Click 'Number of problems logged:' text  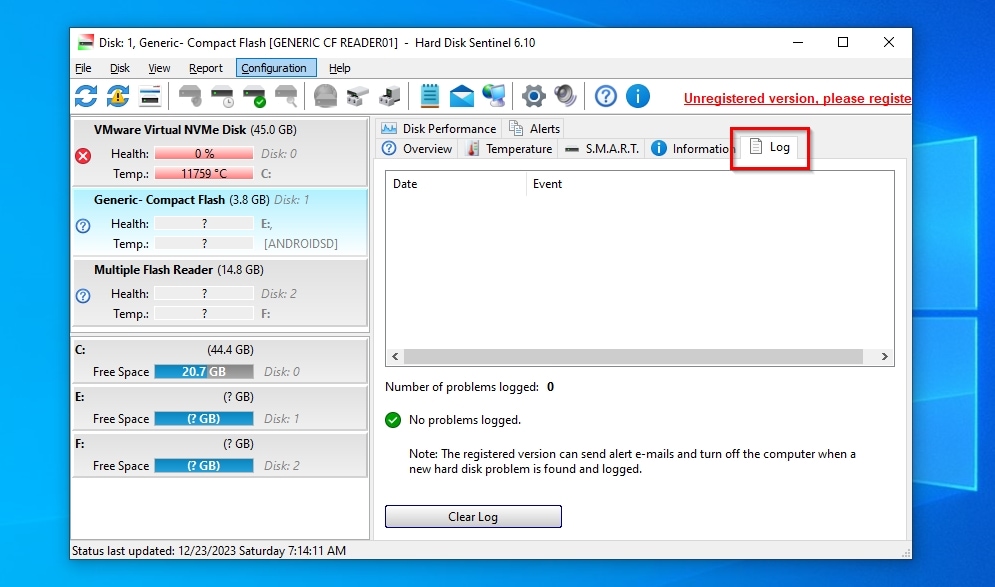tap(462, 387)
